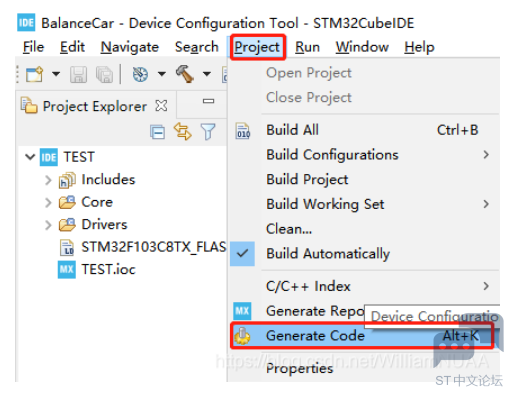
Task: Click the hammer Build toolbar icon
Action: (x=185, y=74)
